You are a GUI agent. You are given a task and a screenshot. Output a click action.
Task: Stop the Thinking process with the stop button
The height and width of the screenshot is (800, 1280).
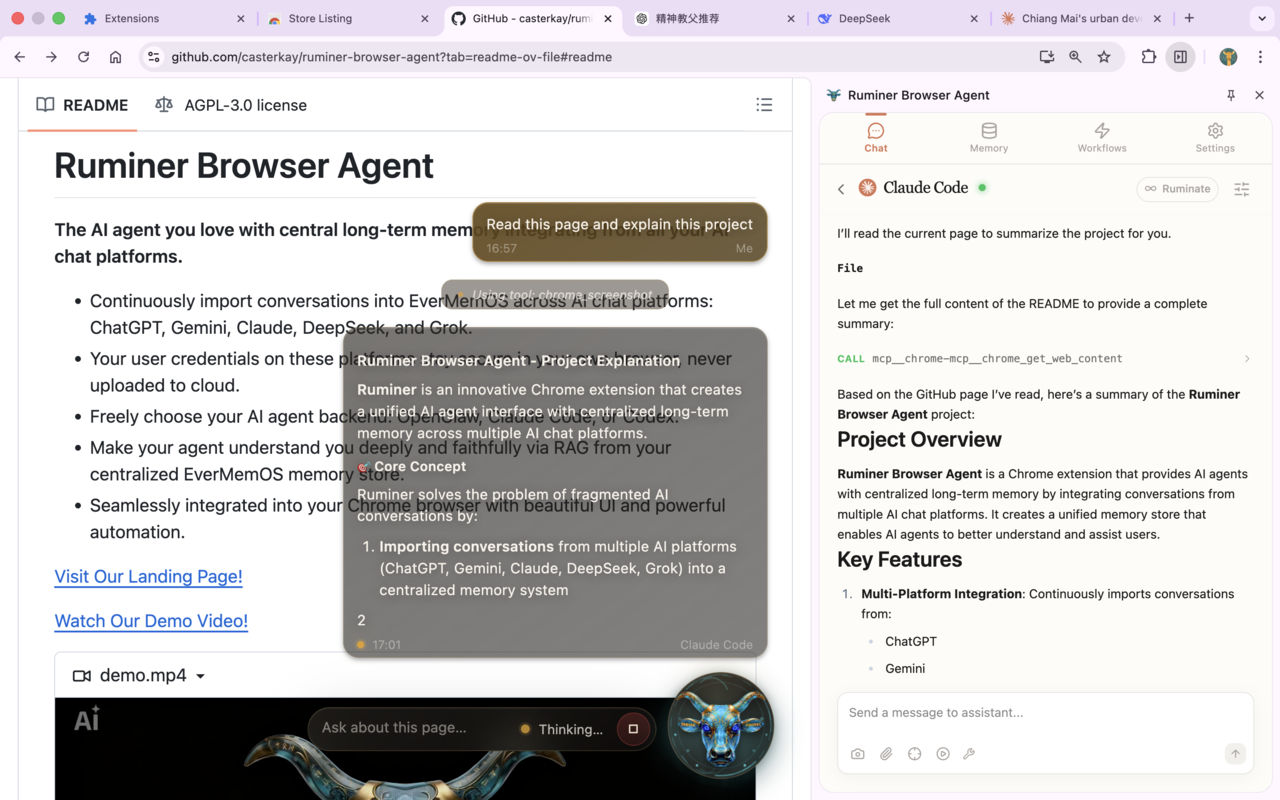633,729
